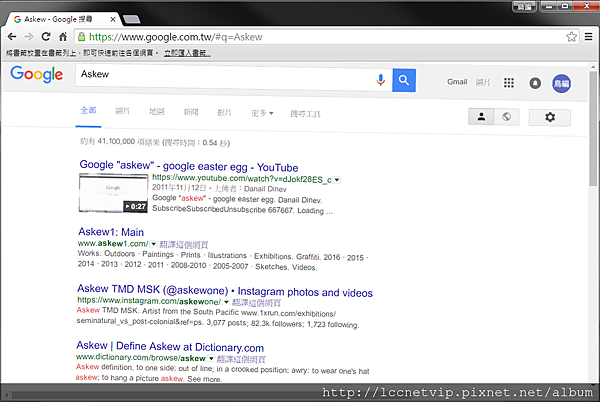Image resolution: width=600 pixels, height=402 pixels.
Task: Click the blue account avatar
Action: click(x=561, y=83)
